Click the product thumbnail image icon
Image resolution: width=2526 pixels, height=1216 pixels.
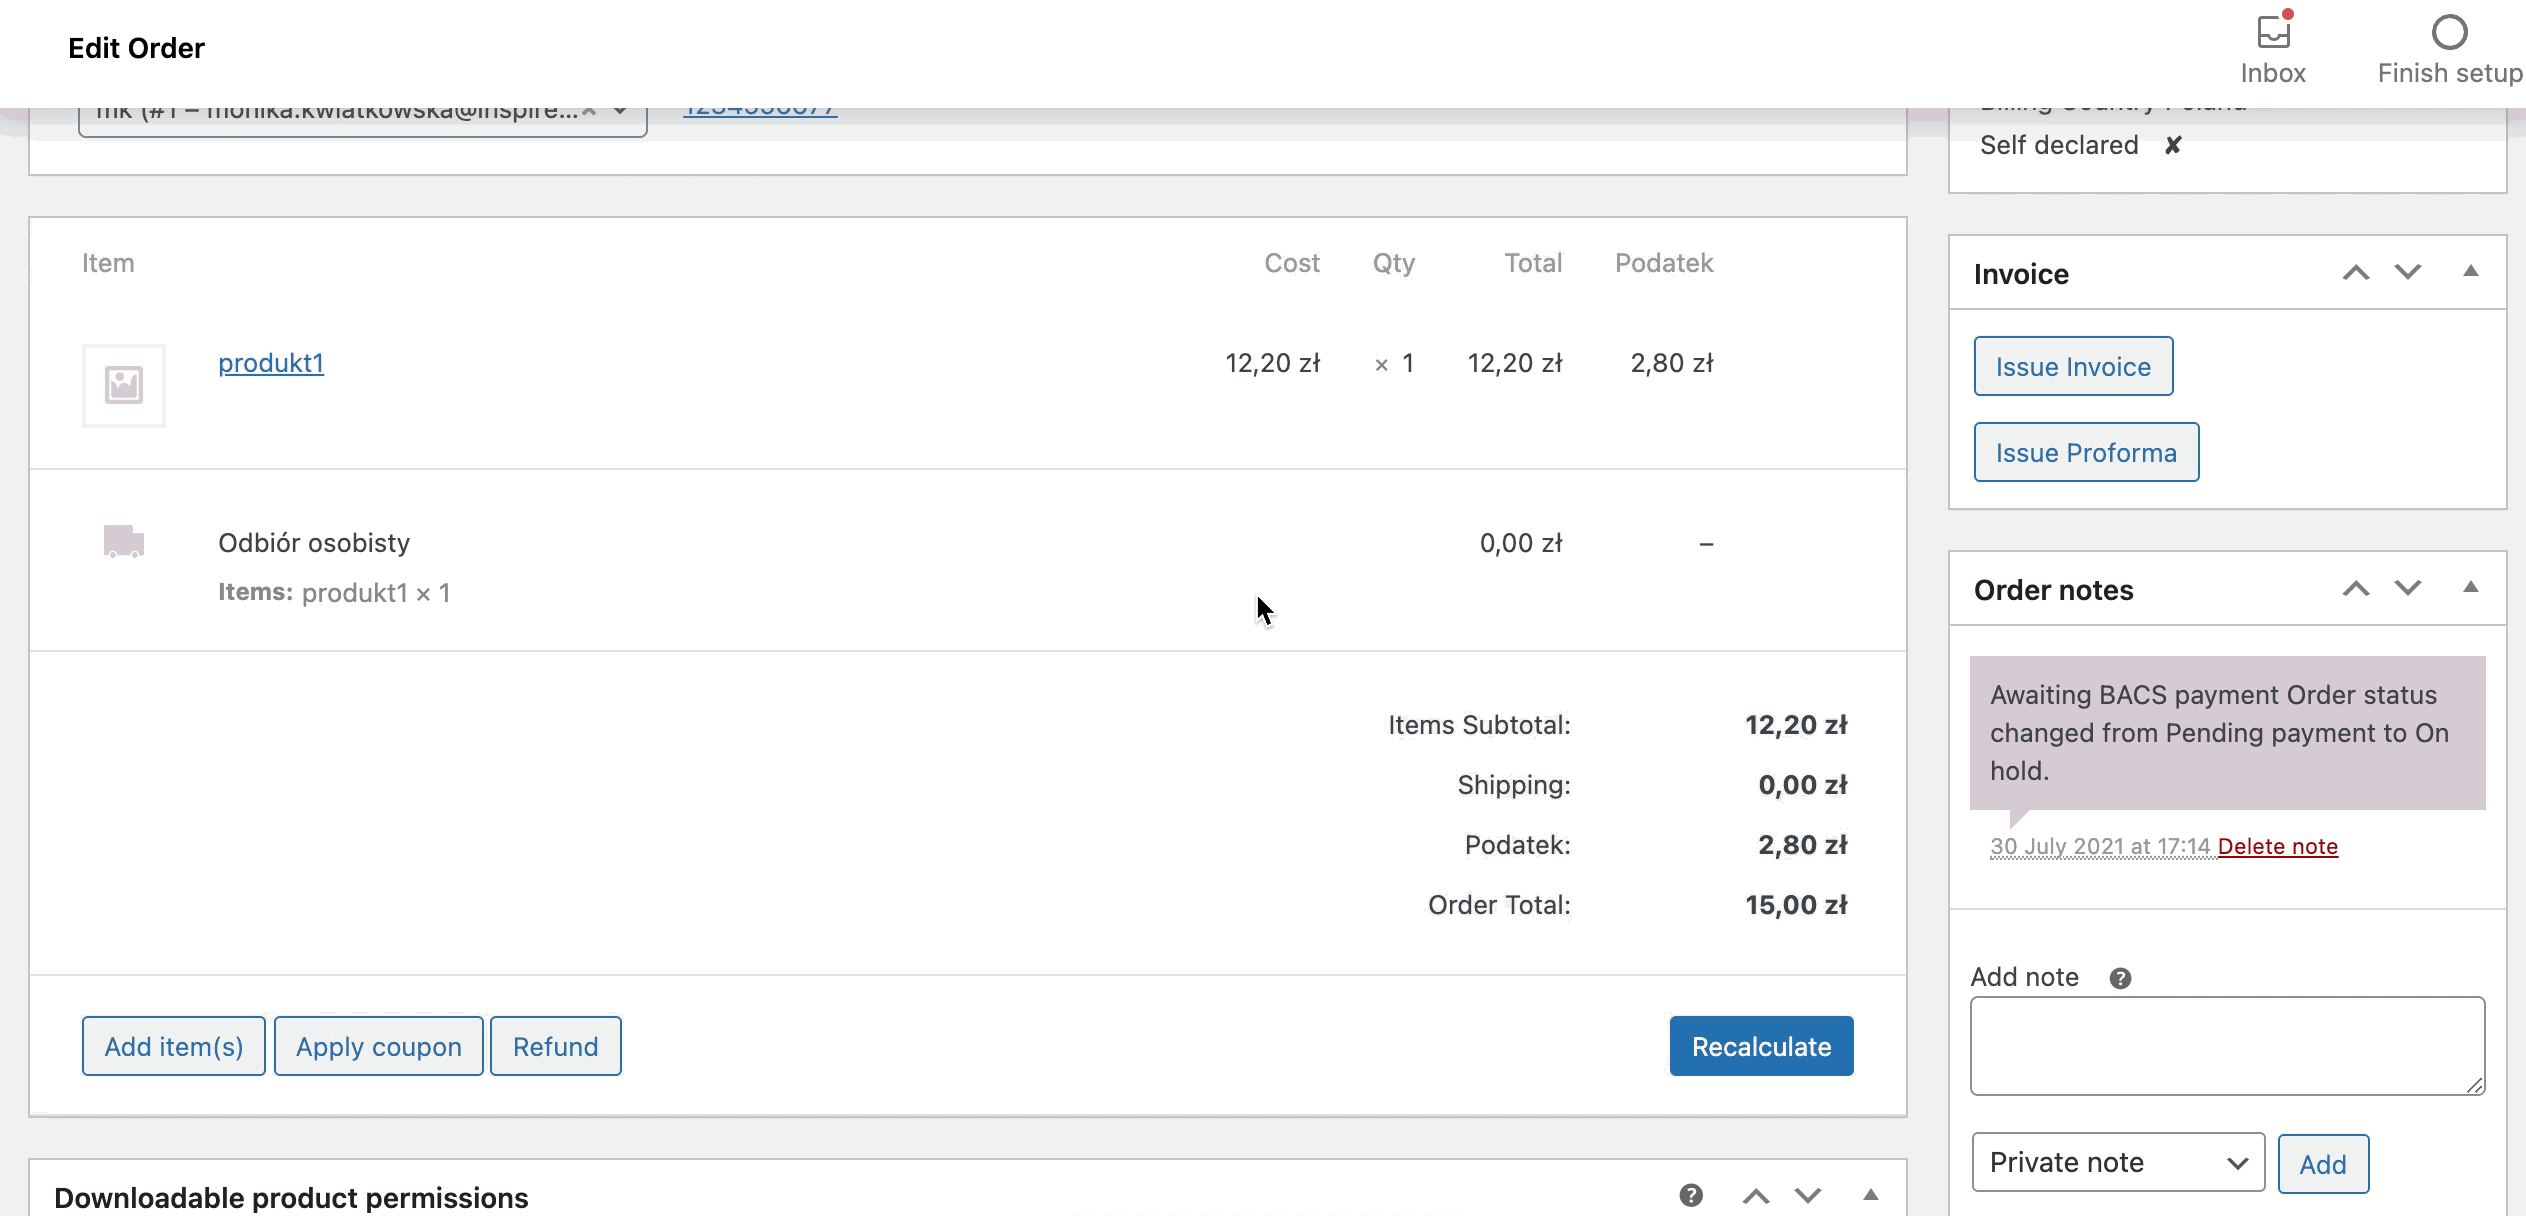pos(124,383)
